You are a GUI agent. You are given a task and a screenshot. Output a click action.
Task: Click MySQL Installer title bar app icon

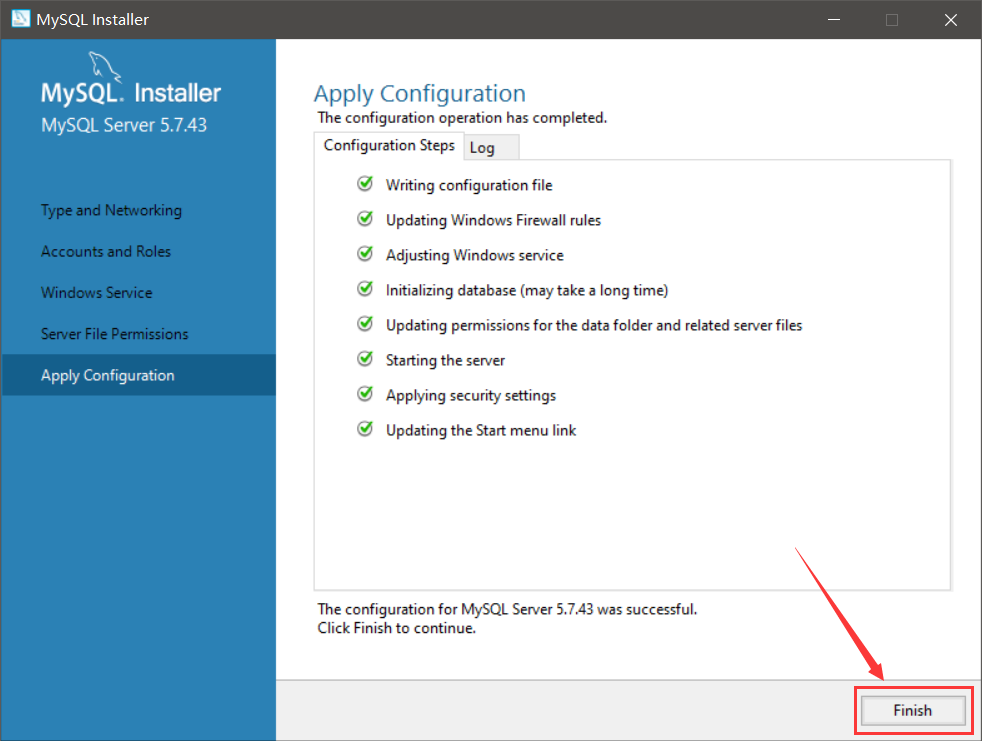tap(21, 19)
